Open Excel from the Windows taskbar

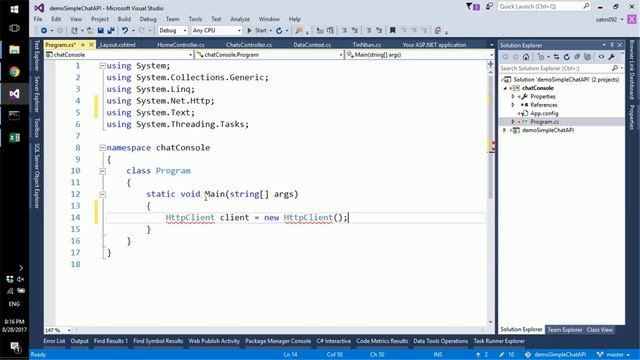pos(14,138)
